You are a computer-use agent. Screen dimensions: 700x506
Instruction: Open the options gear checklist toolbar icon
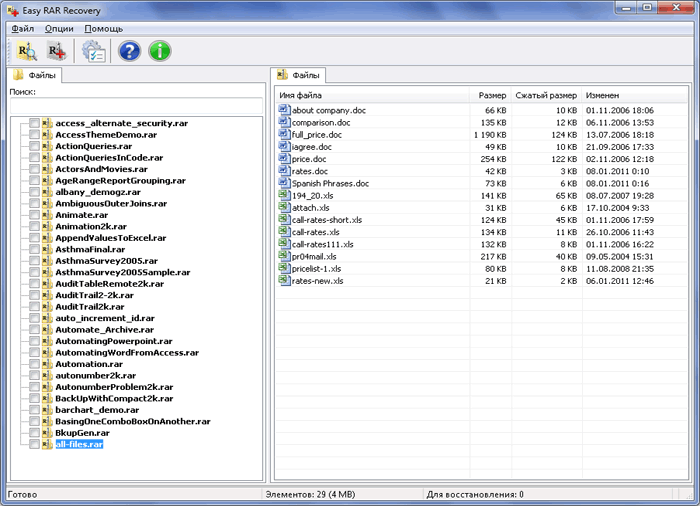click(94, 51)
